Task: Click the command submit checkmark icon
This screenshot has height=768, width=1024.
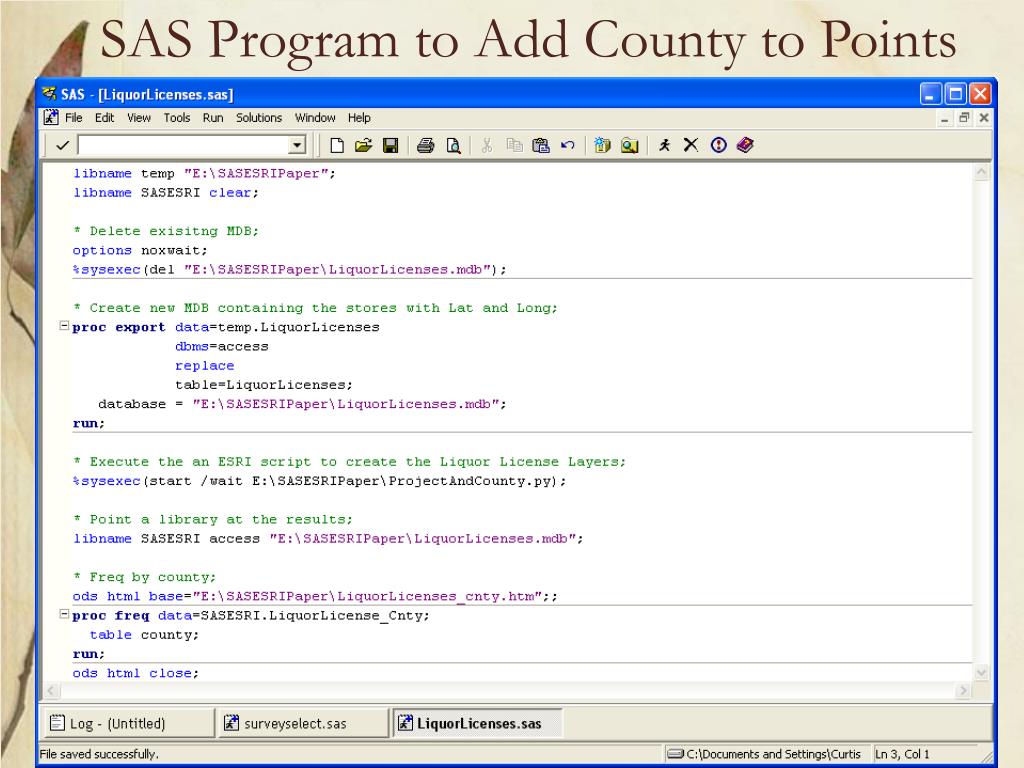Action: point(63,145)
